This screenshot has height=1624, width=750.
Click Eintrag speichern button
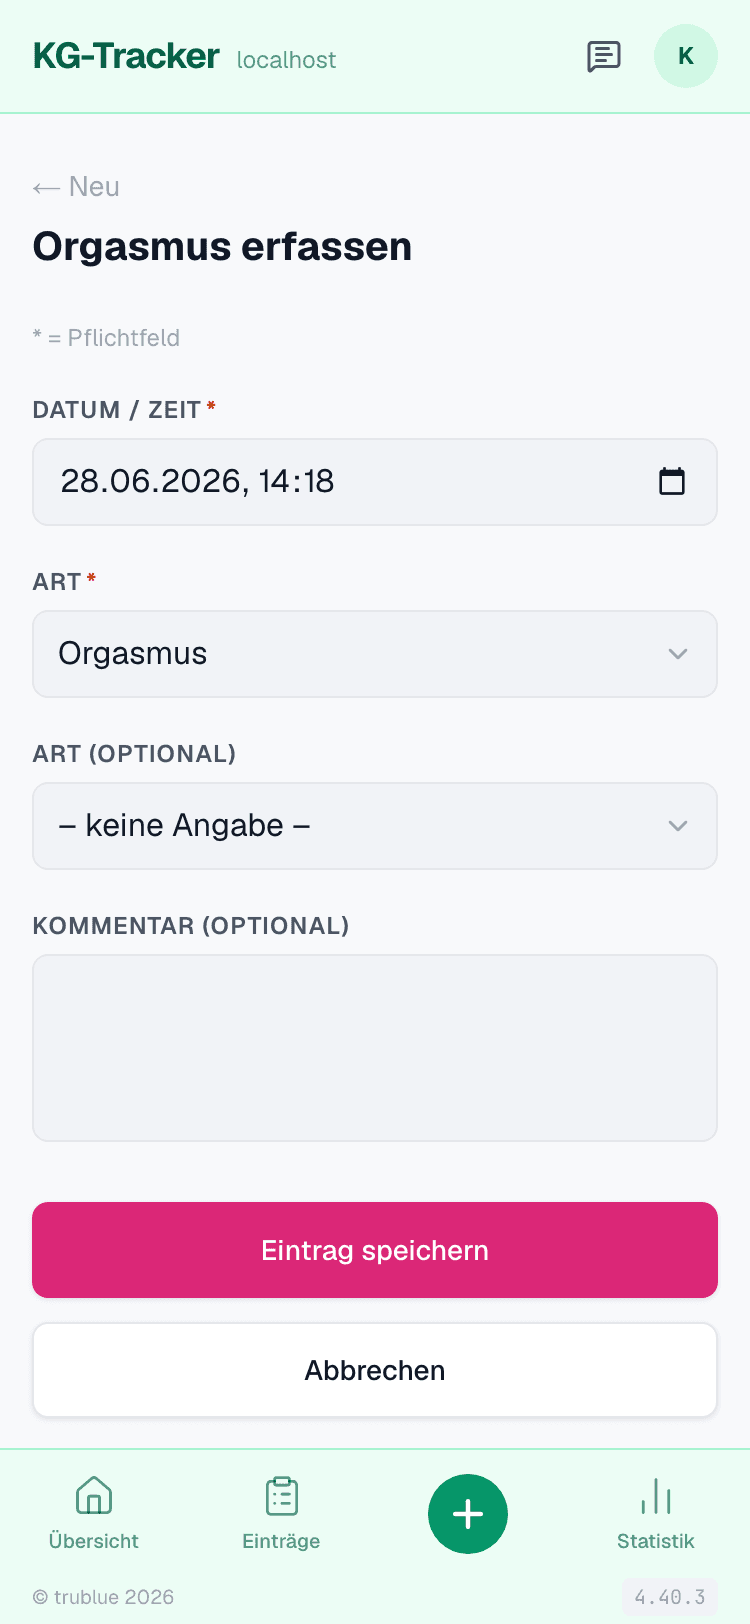pyautogui.click(x=375, y=1250)
